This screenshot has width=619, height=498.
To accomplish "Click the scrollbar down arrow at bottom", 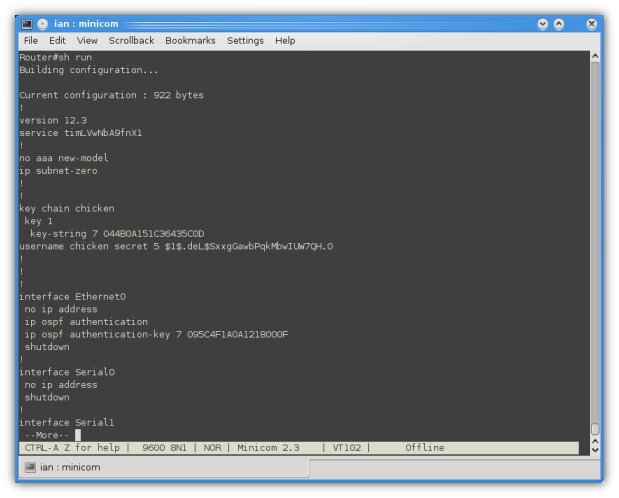I will click(595, 450).
